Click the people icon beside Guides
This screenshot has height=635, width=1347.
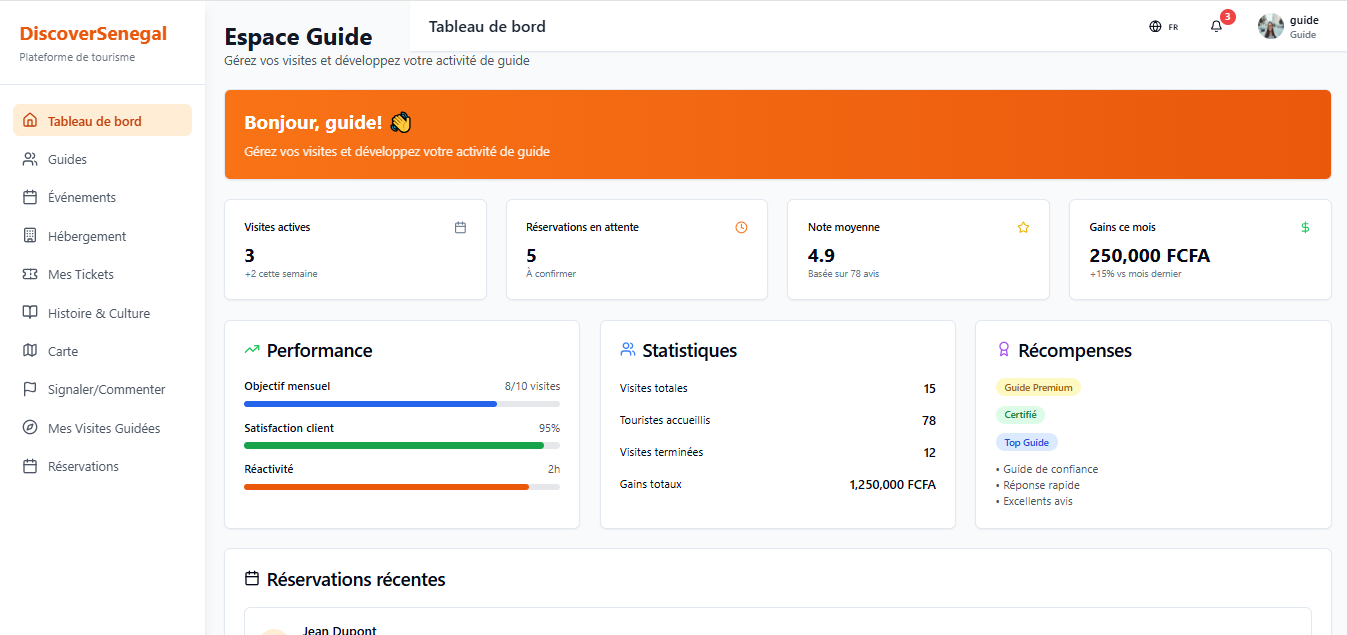click(x=30, y=159)
